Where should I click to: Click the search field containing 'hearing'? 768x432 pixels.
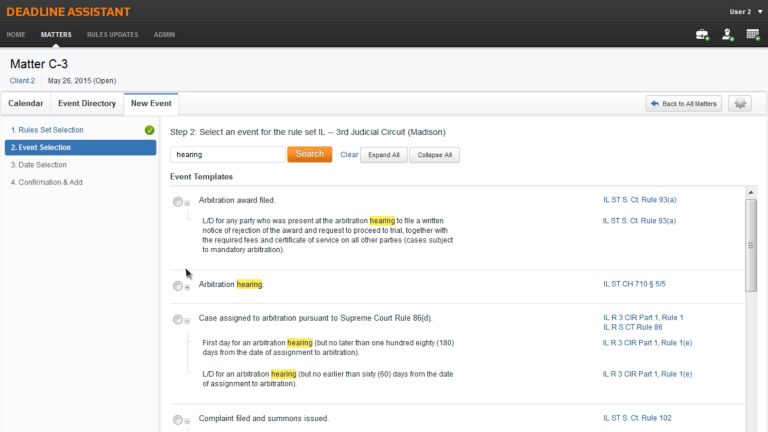coord(227,155)
